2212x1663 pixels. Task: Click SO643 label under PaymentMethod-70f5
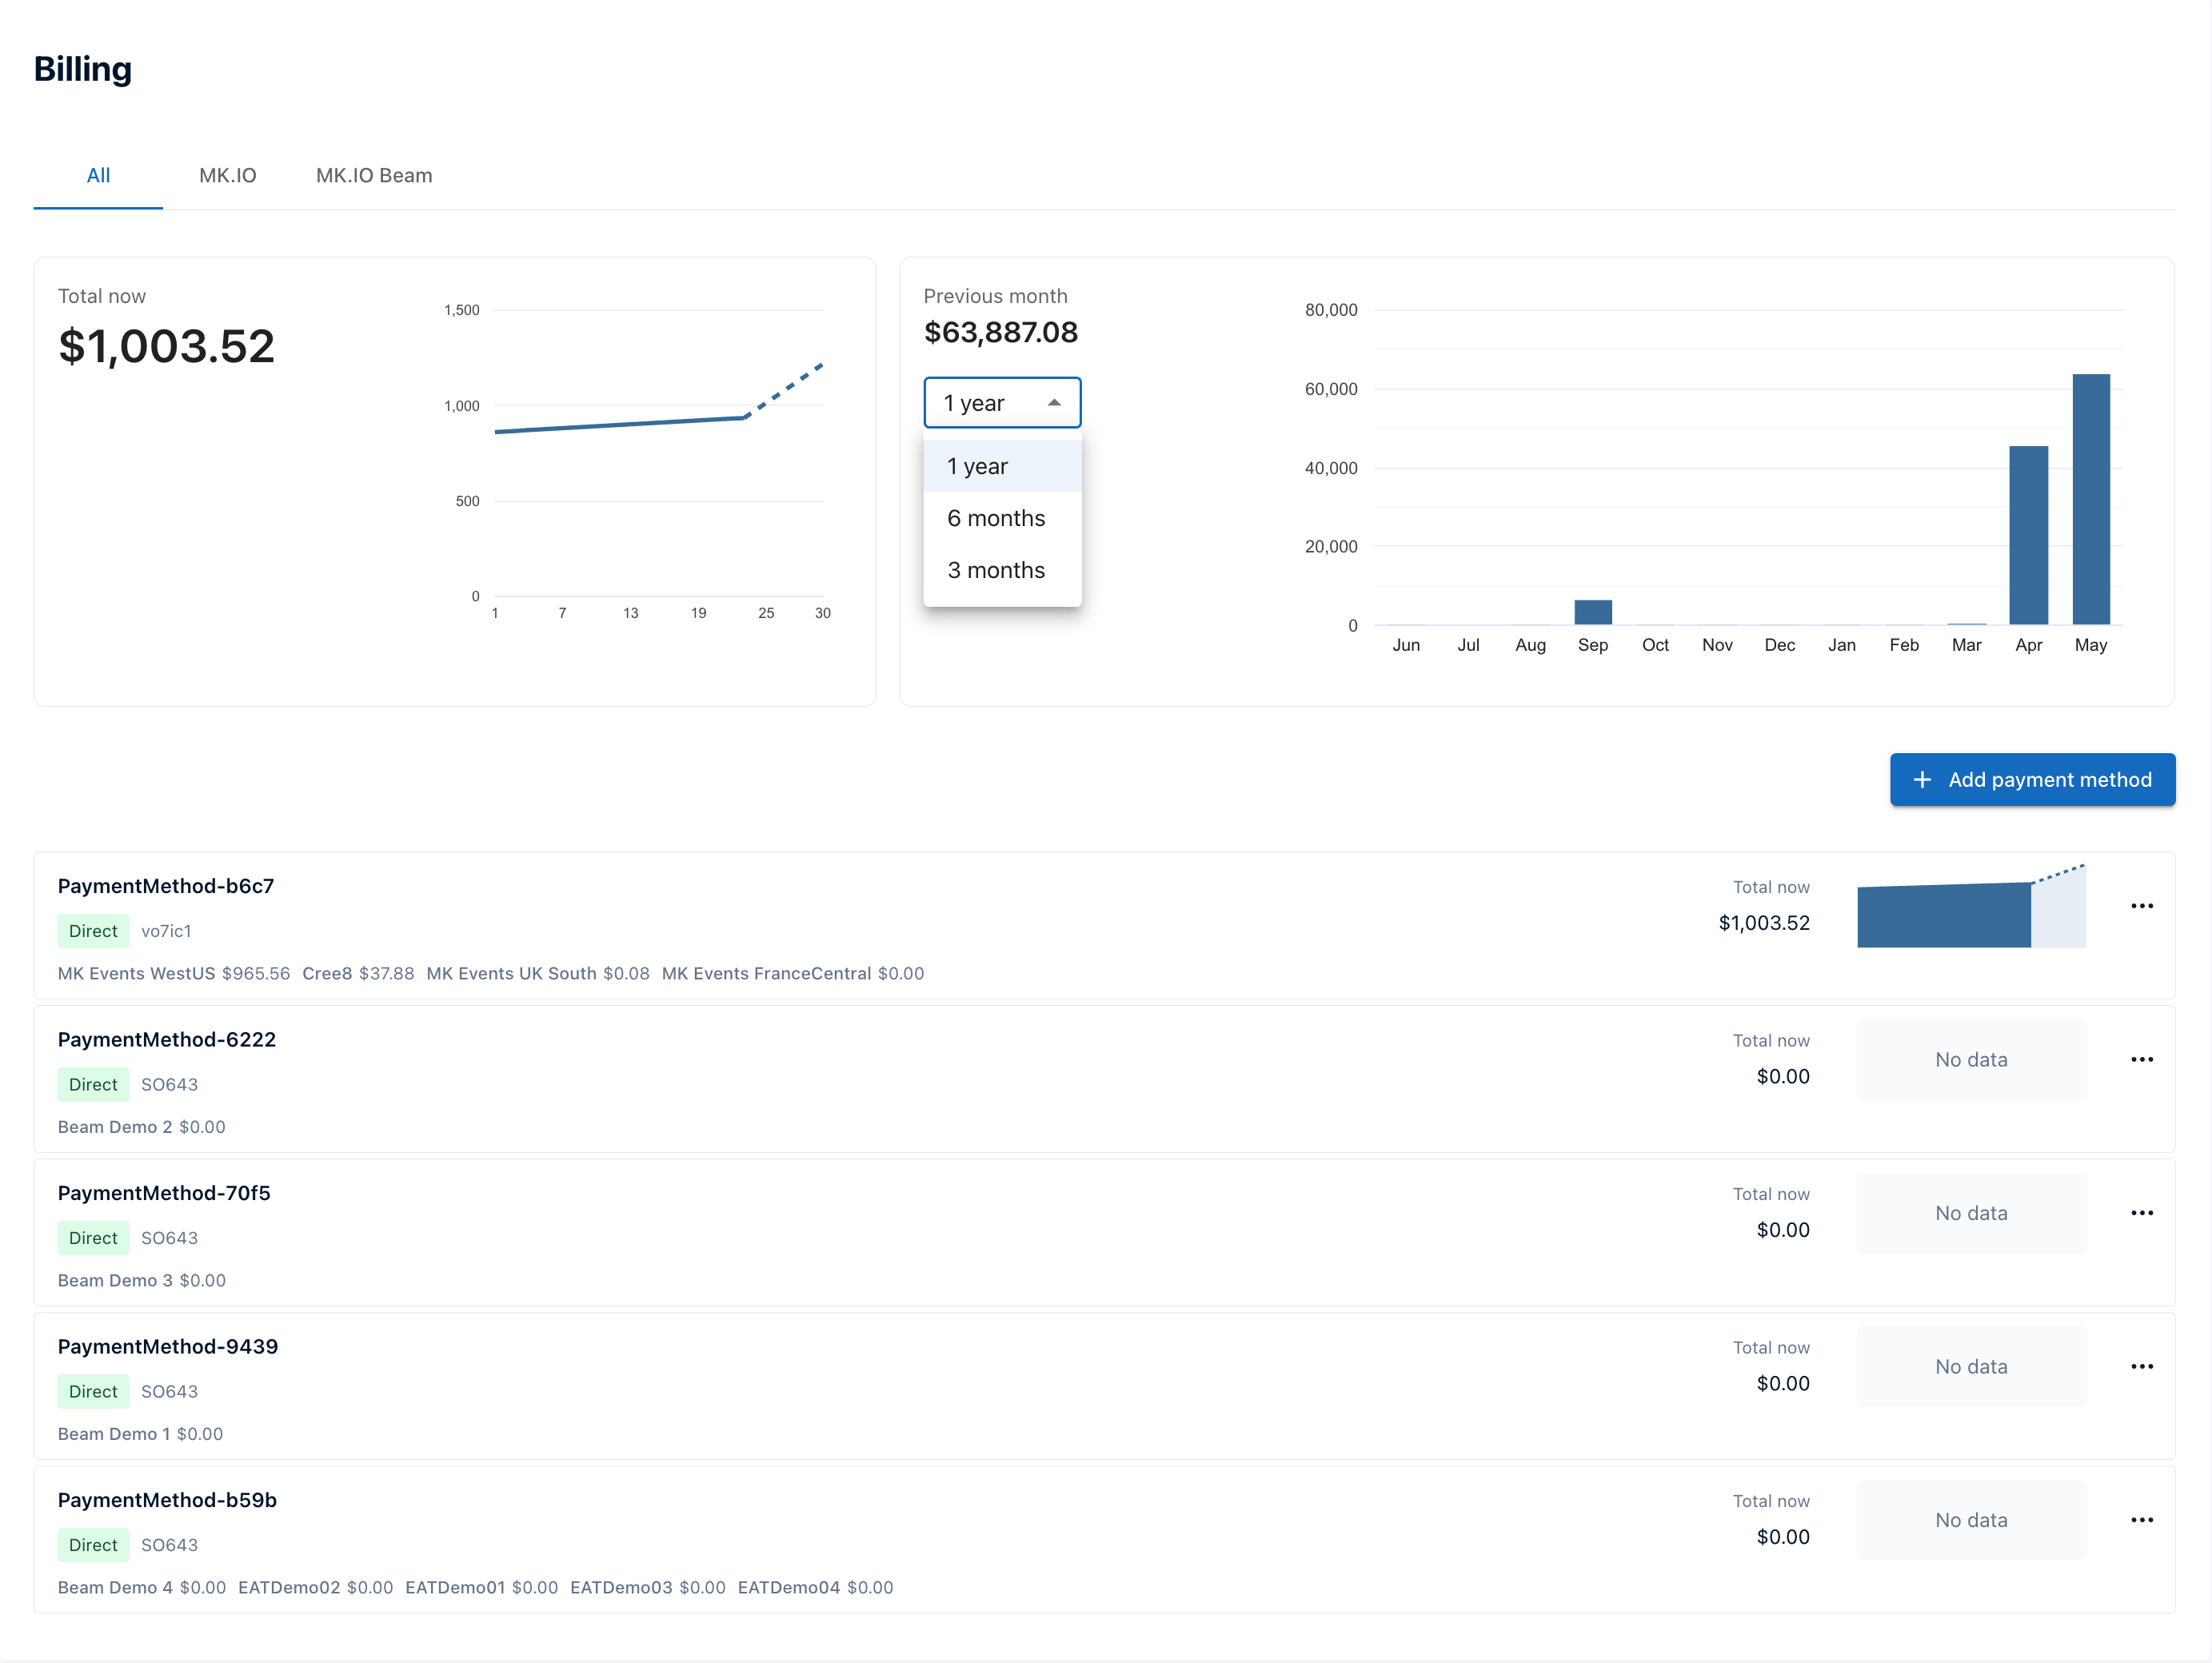click(x=169, y=1238)
